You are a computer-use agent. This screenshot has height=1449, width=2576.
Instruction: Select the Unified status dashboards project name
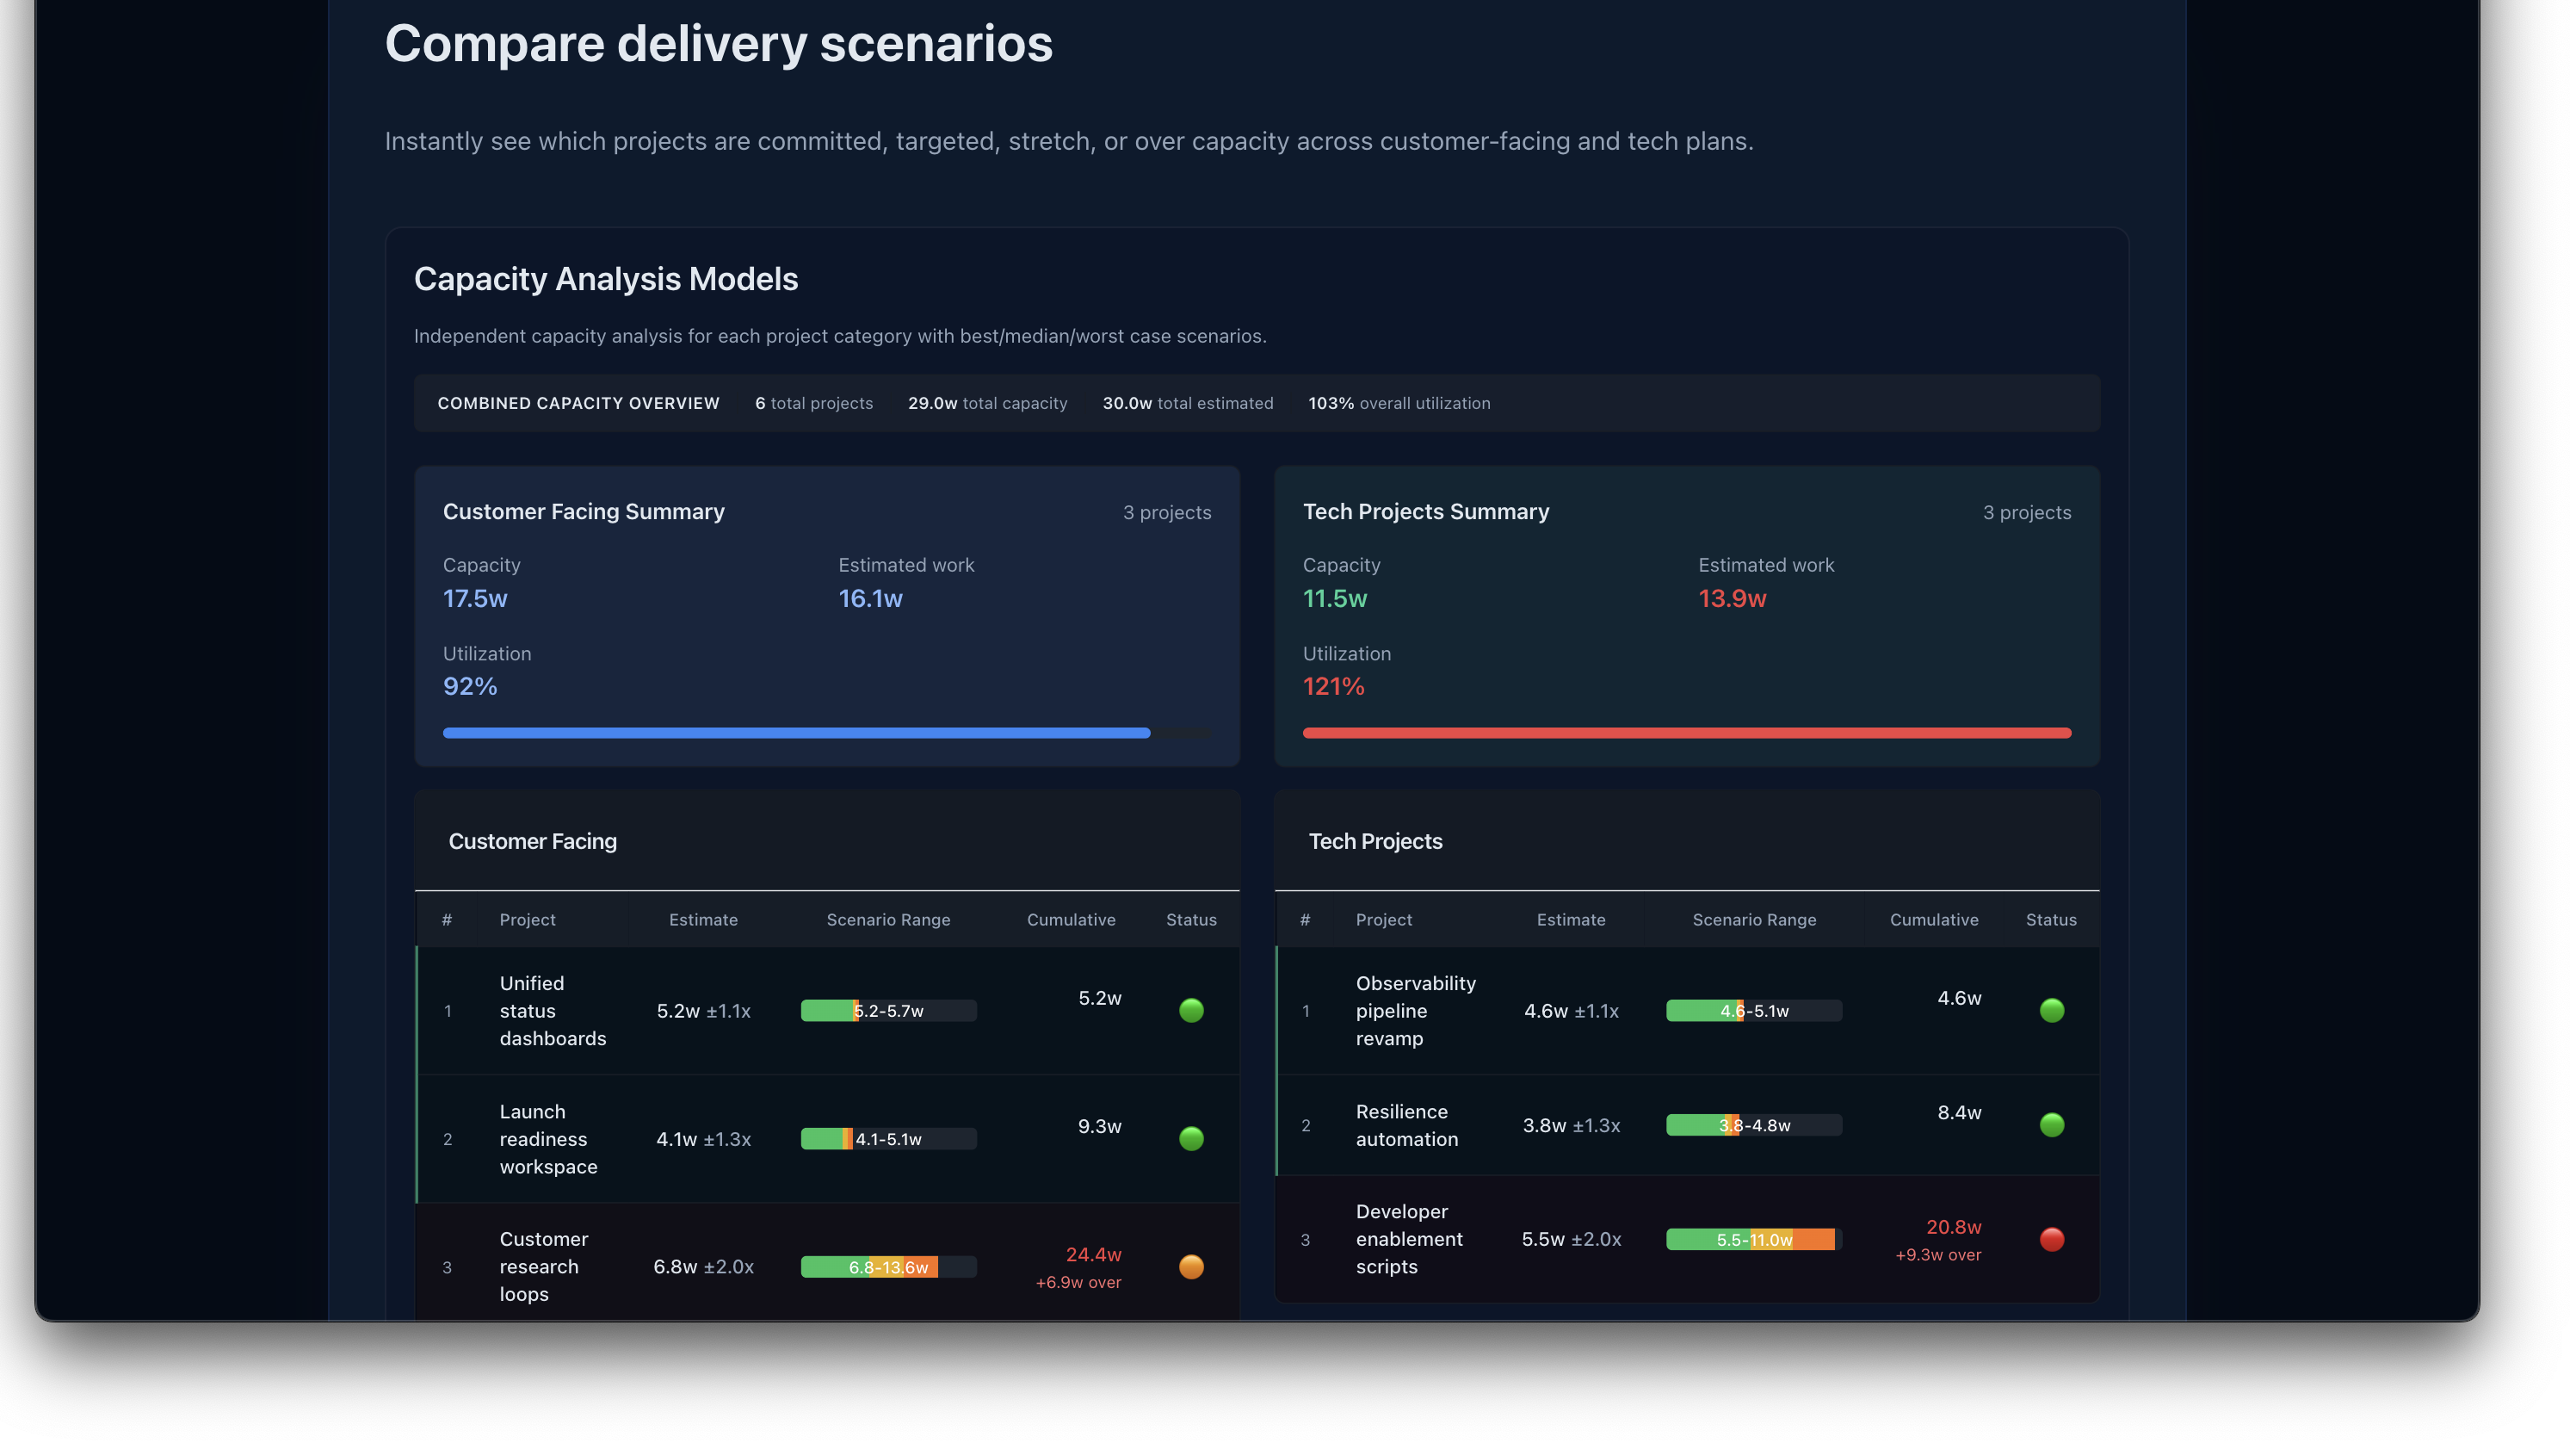coord(552,1010)
